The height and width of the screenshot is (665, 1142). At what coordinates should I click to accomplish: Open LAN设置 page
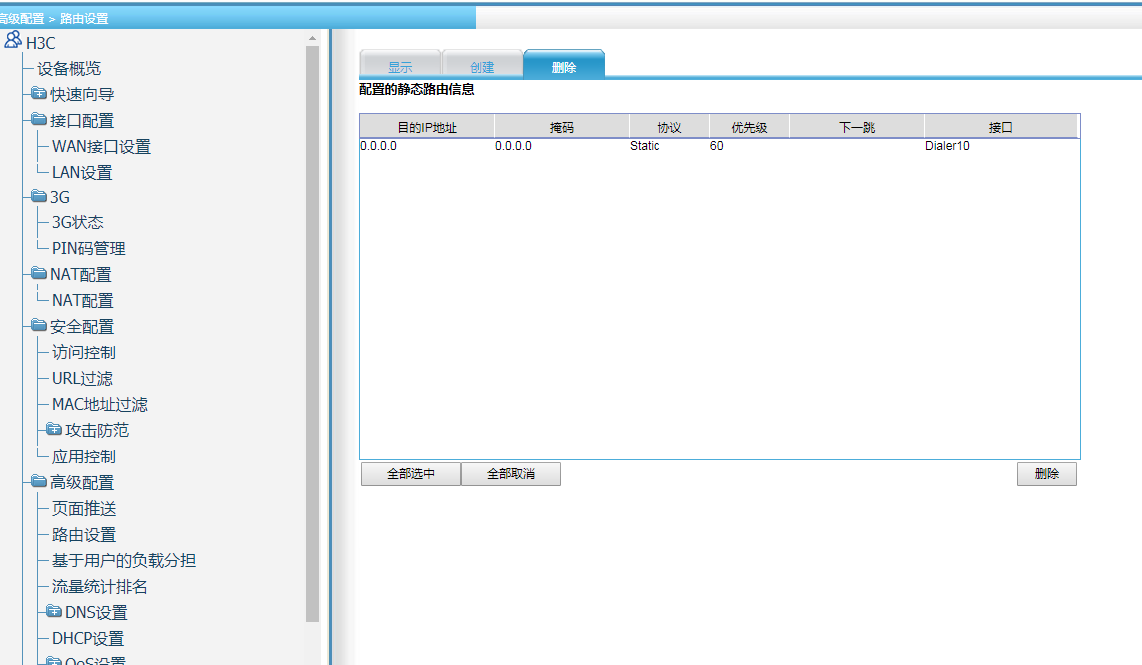(82, 173)
